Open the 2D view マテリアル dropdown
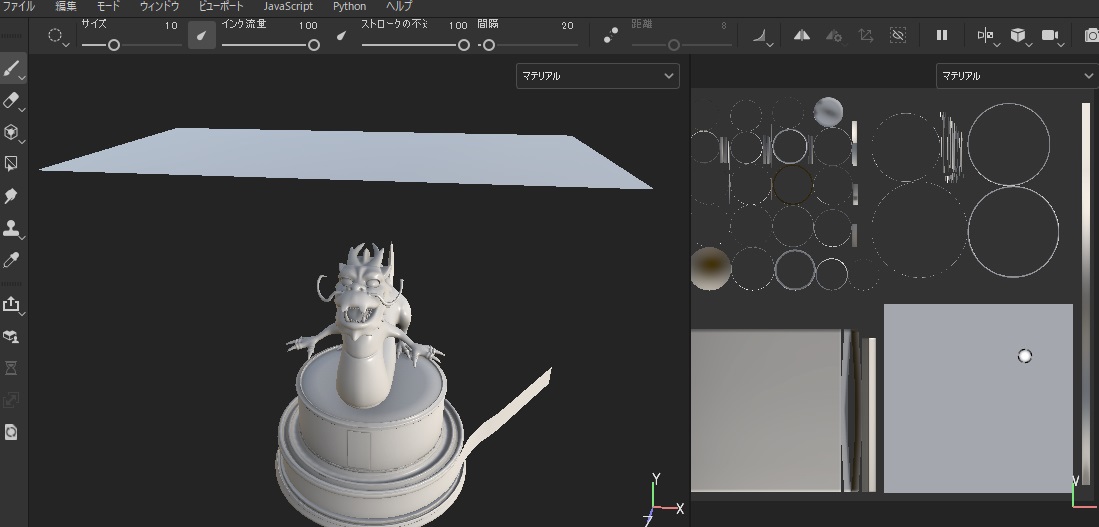The height and width of the screenshot is (527, 1099). coord(1017,76)
